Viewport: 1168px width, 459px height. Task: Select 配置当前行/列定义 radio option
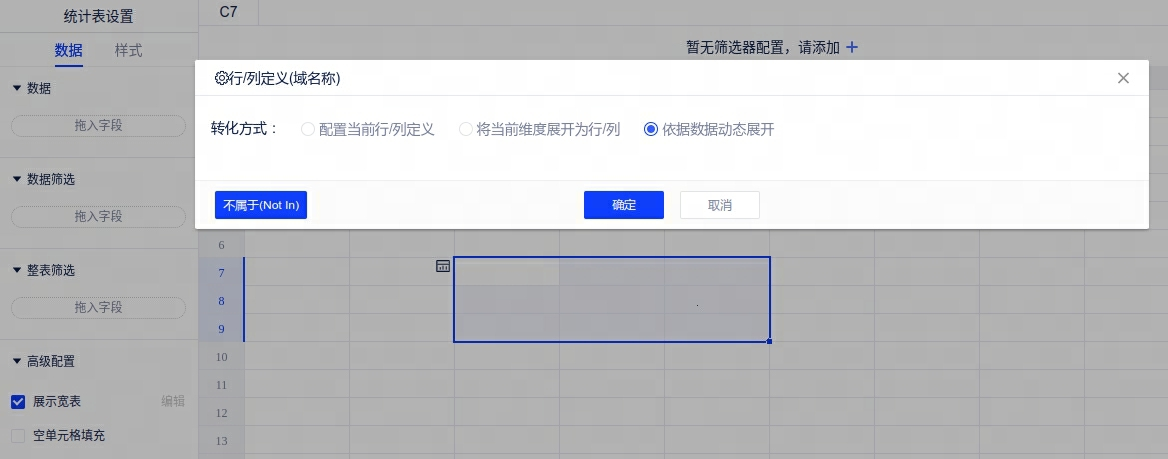tap(308, 129)
